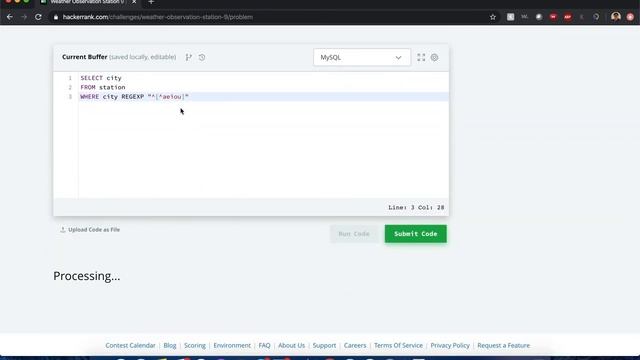Click the site lock icon in address bar
The height and width of the screenshot is (360, 640).
coord(56,17)
